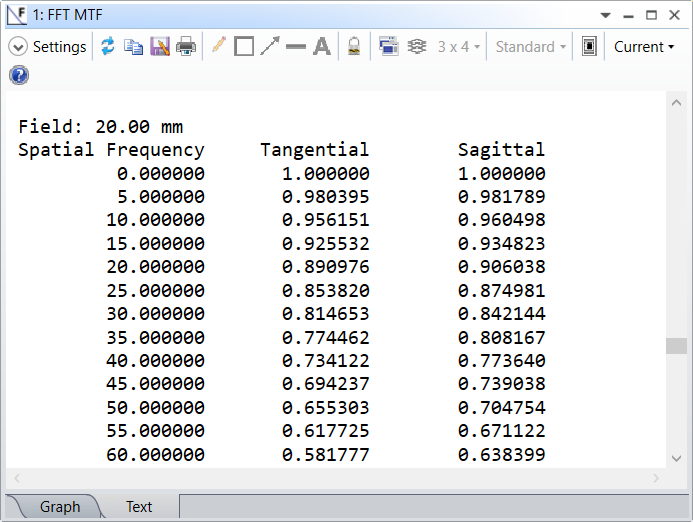Open the 3 x 4 layout dropdown
The width and height of the screenshot is (693, 522).
pos(459,46)
